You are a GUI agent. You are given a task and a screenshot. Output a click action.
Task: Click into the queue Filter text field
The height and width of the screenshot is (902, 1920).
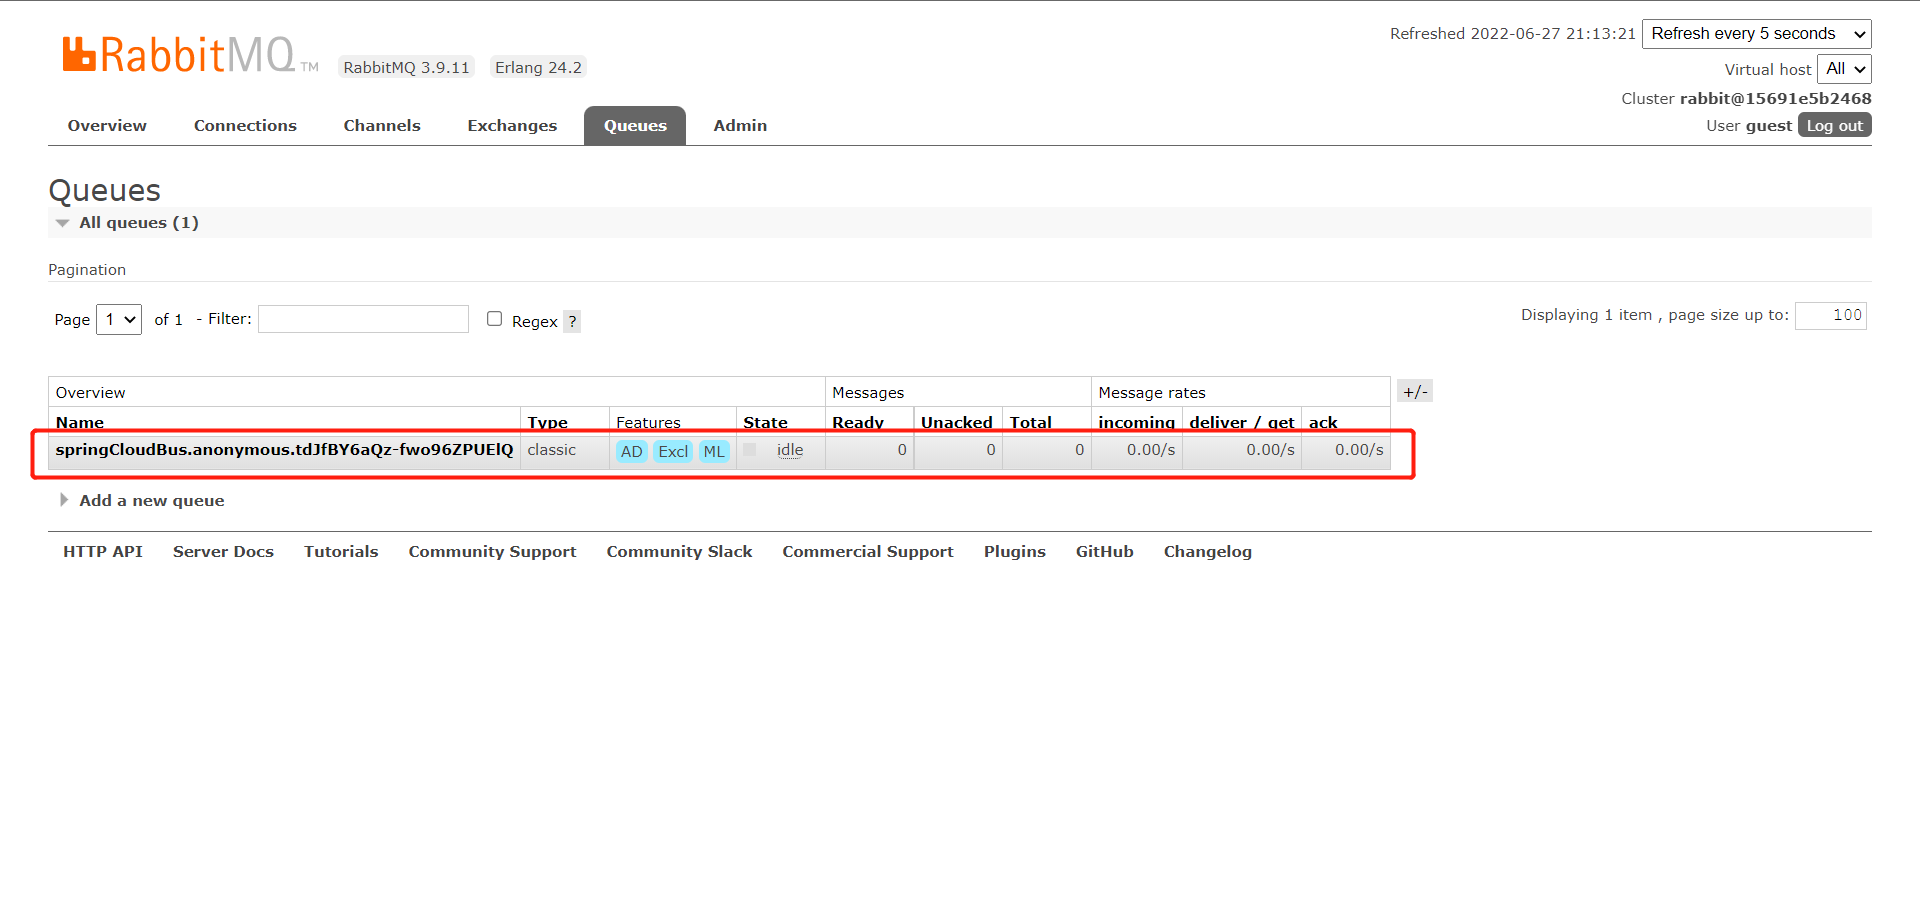[363, 319]
